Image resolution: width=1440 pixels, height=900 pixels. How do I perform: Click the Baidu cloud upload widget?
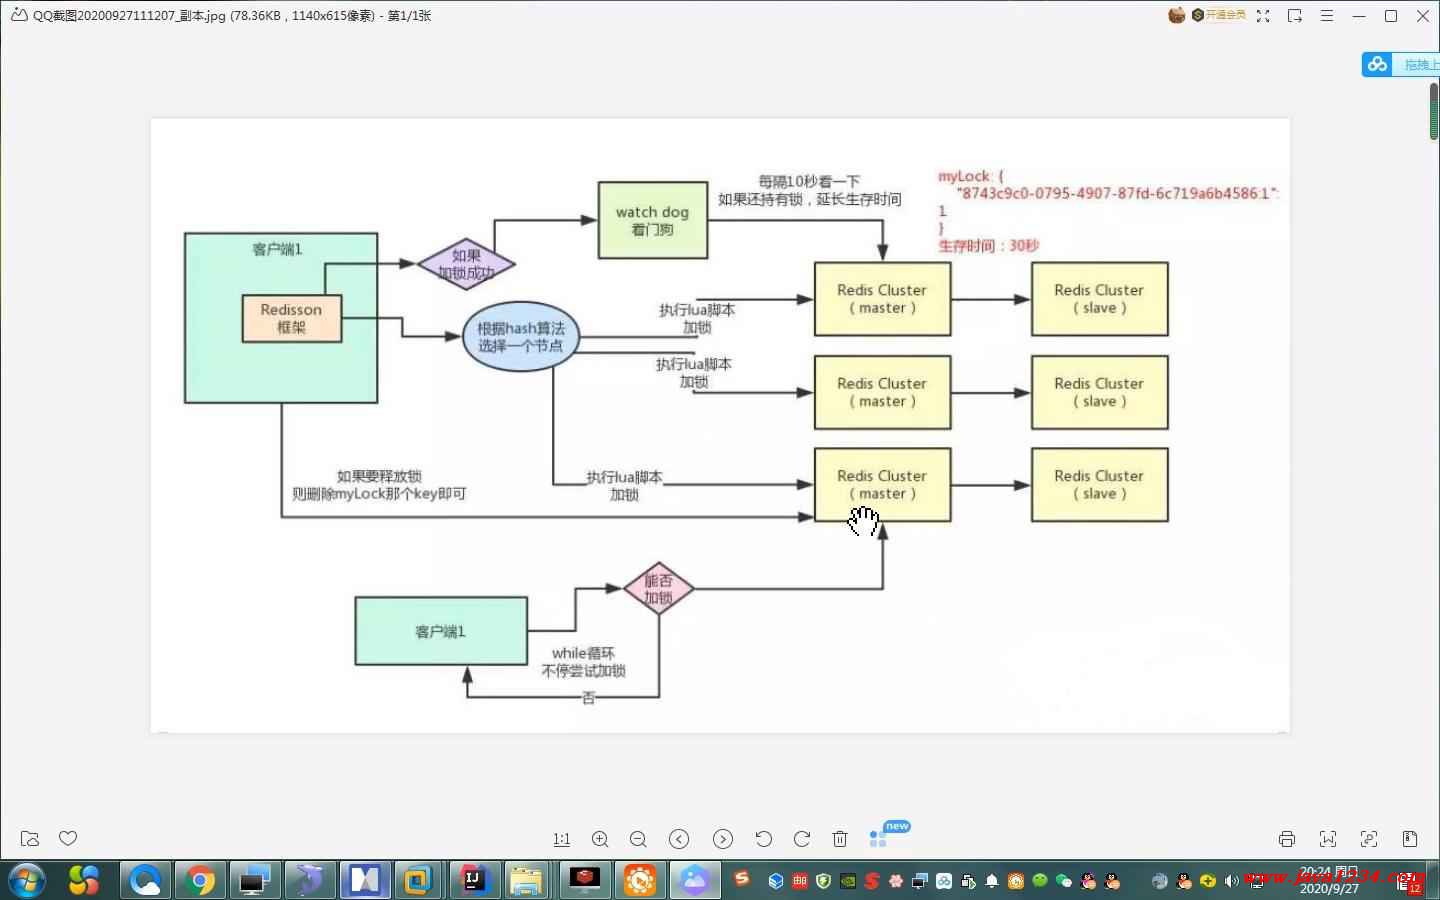(x=1400, y=64)
